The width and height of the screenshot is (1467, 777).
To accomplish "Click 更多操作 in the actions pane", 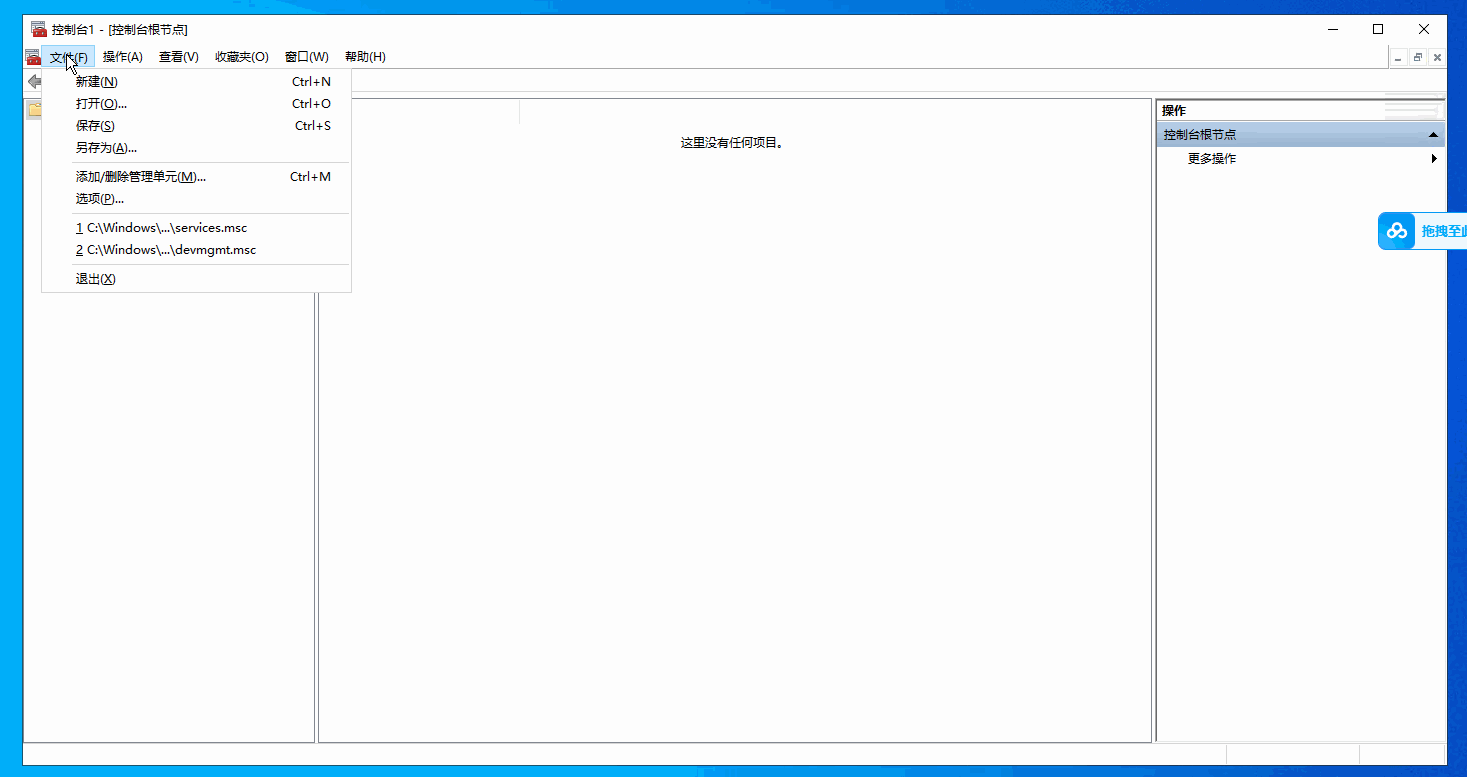I will point(1212,158).
